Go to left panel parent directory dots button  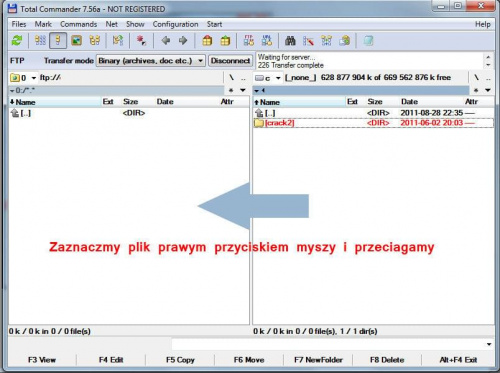tap(243, 79)
